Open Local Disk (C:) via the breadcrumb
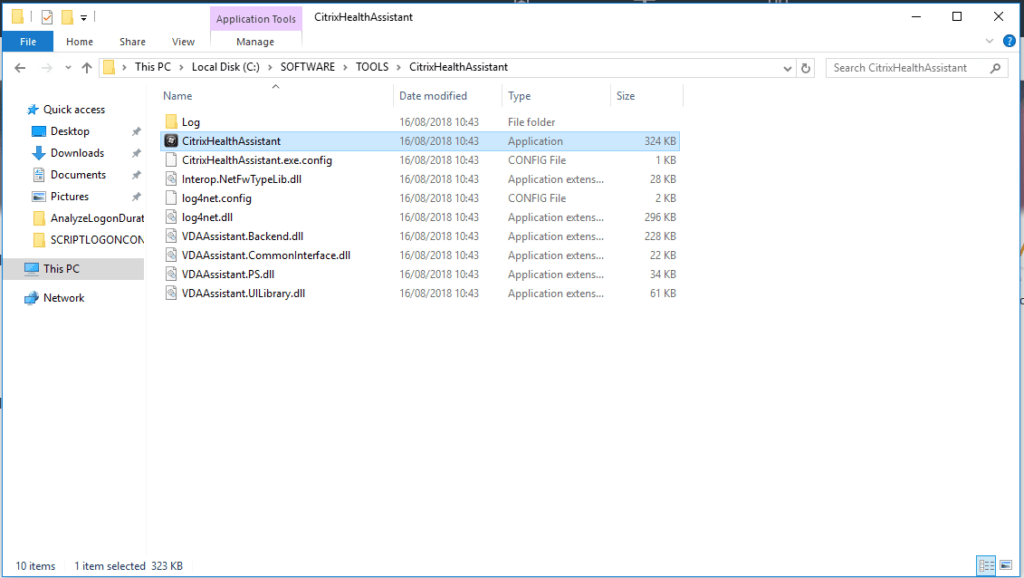The height and width of the screenshot is (578, 1024). (x=220, y=67)
